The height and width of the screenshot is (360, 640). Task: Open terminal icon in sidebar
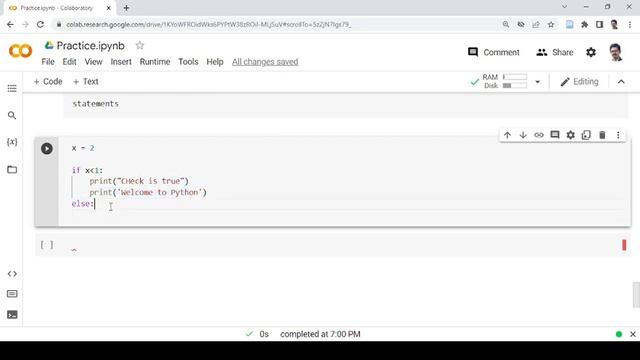[x=12, y=315]
